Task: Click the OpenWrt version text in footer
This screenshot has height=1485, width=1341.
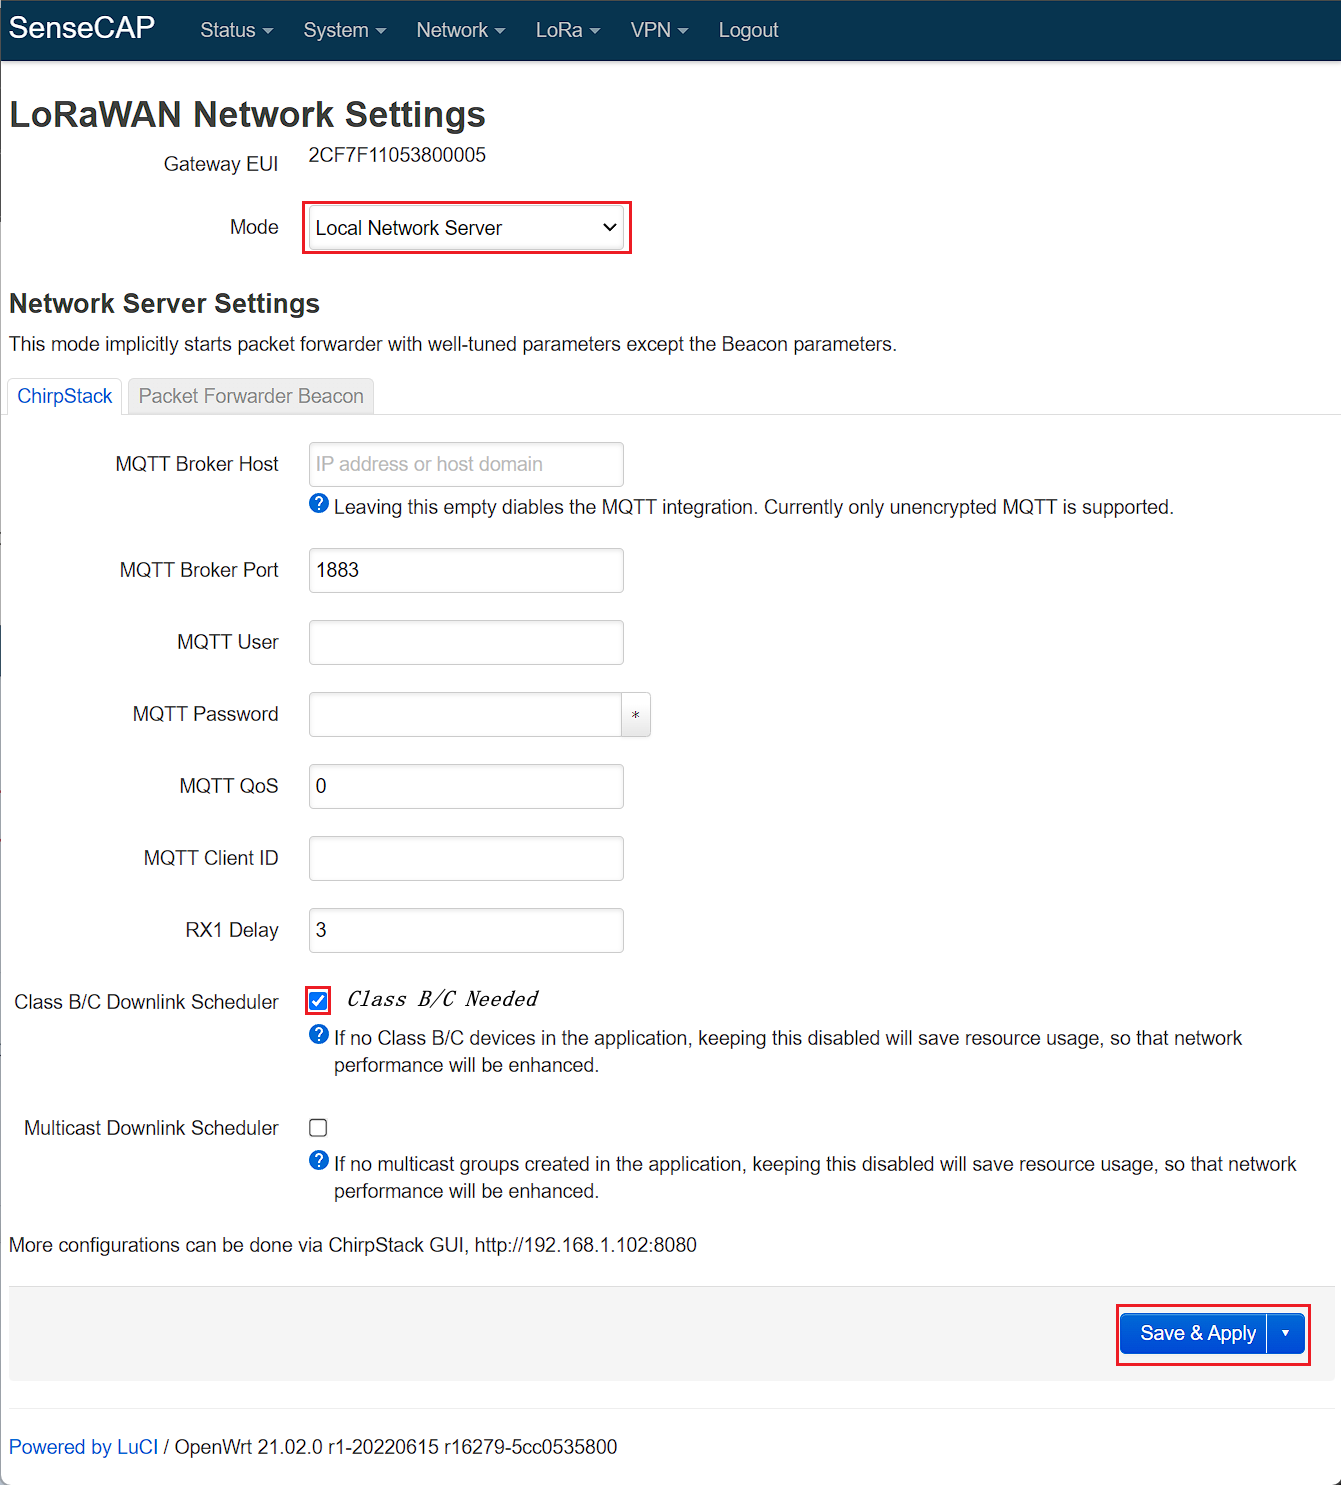Action: click(396, 1447)
